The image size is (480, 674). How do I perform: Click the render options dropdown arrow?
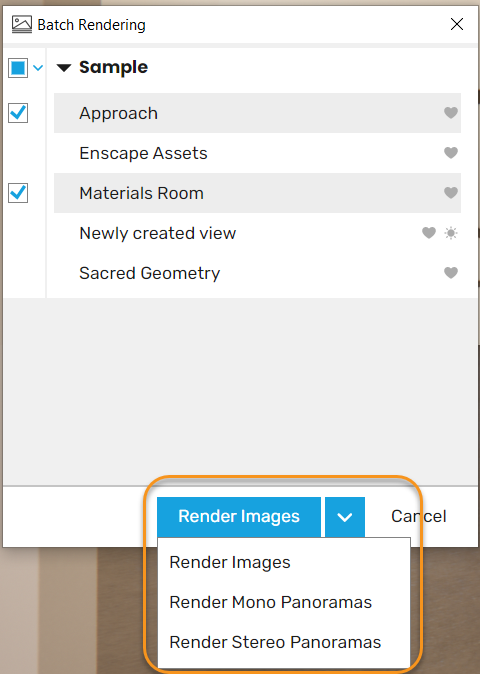(x=345, y=517)
